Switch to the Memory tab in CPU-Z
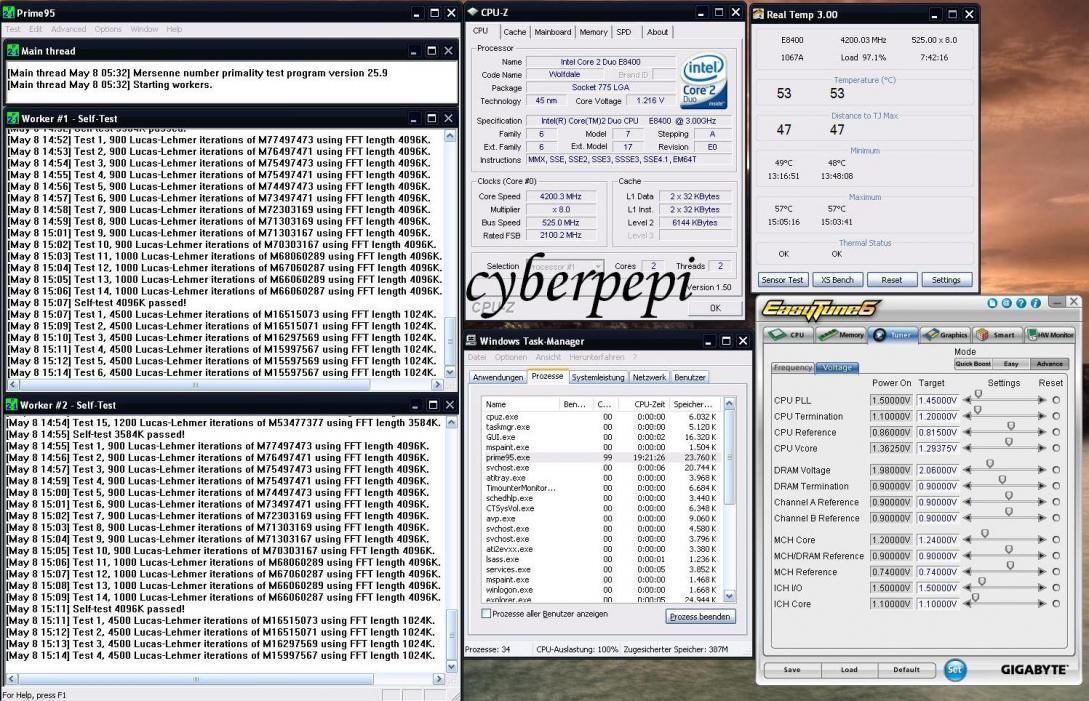The width and height of the screenshot is (1089, 701). click(593, 32)
